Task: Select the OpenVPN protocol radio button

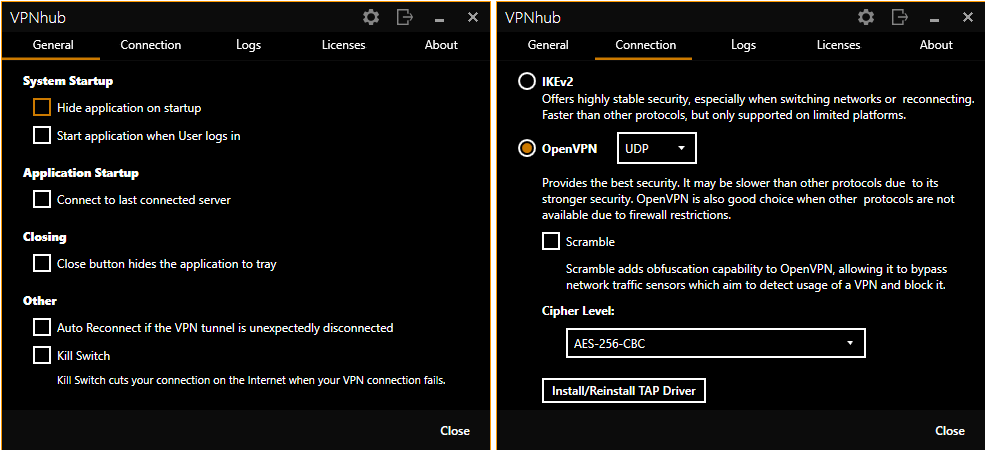Action: 526,148
